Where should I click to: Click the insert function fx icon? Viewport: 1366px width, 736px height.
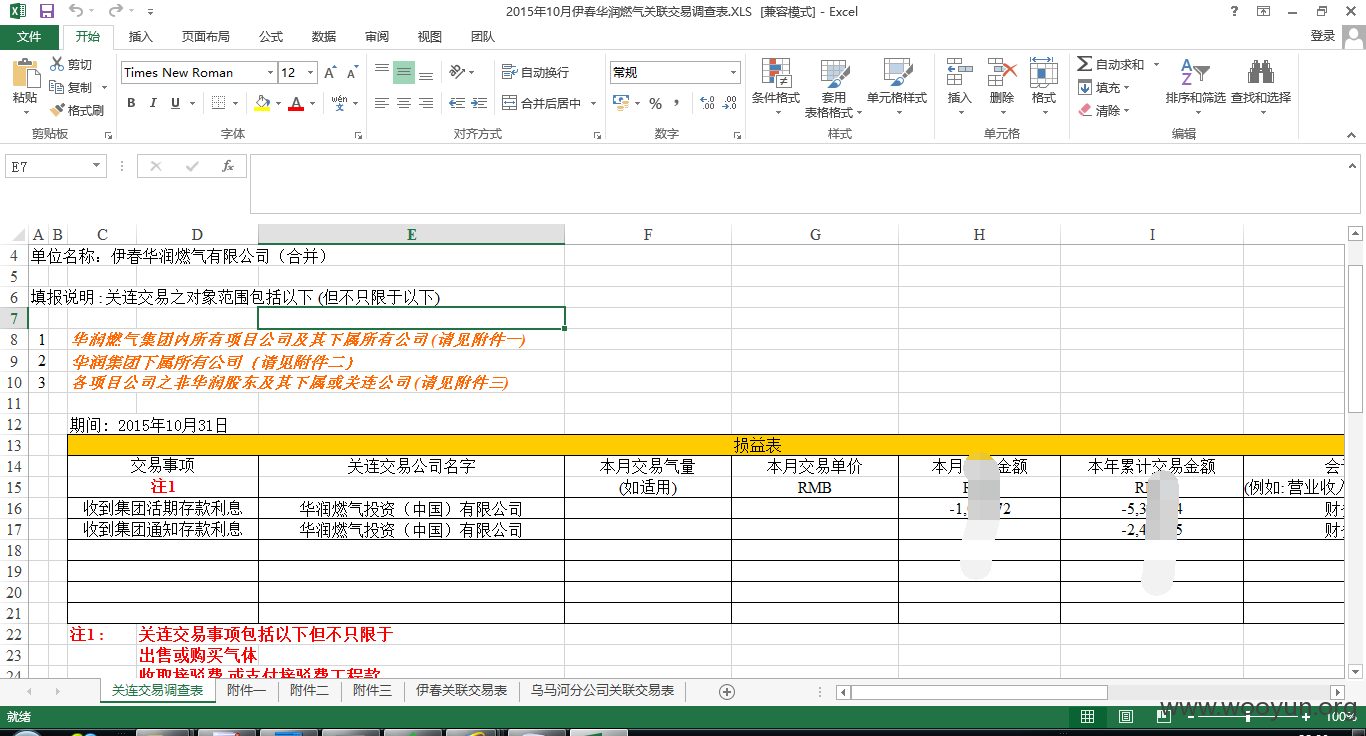pos(228,166)
